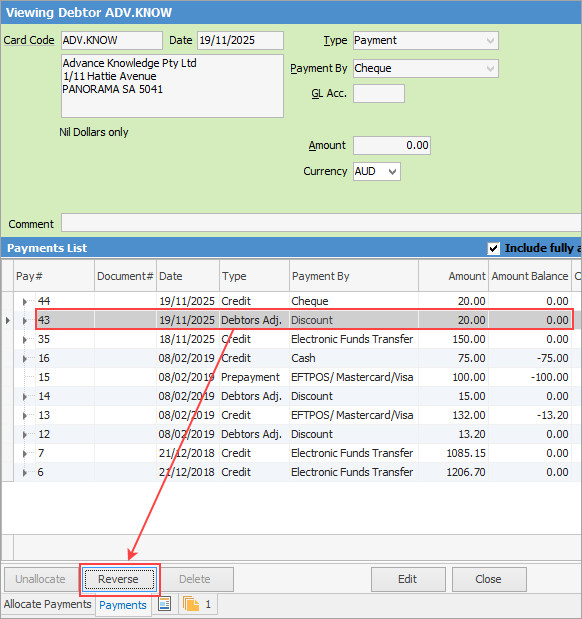
Task: Click the Edit button
Action: tap(408, 579)
